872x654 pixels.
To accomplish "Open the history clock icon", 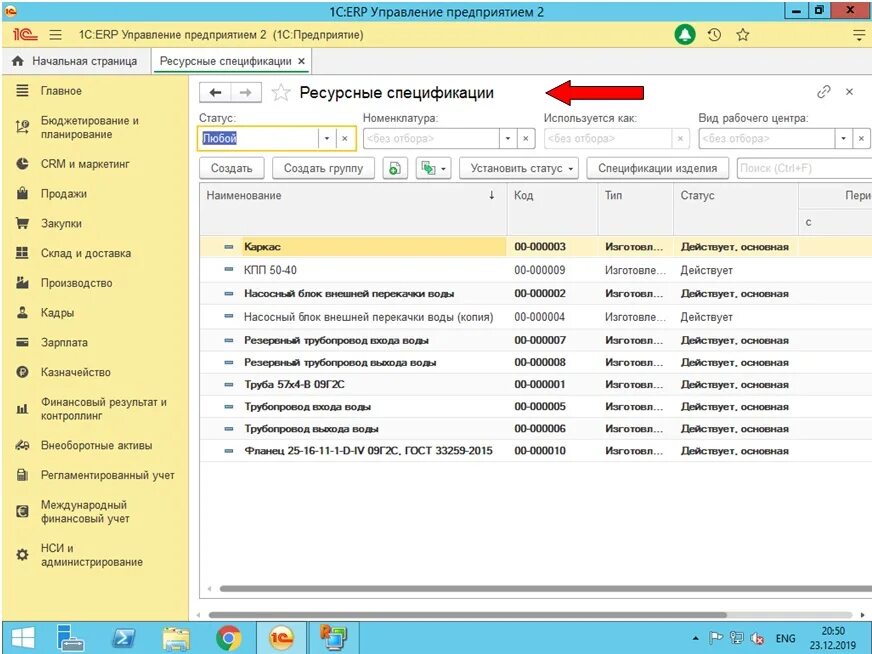I will tap(714, 35).
